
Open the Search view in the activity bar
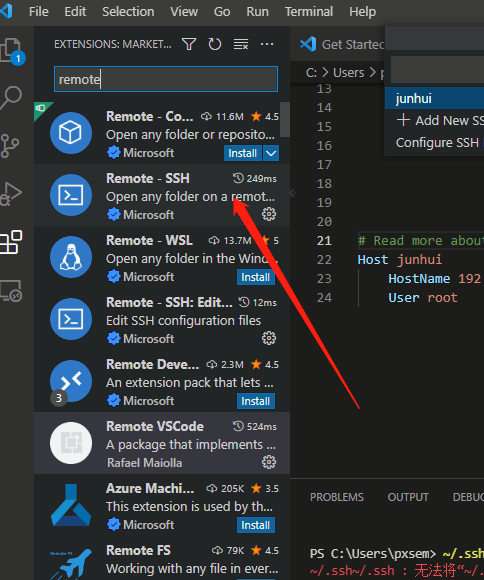coord(11,98)
